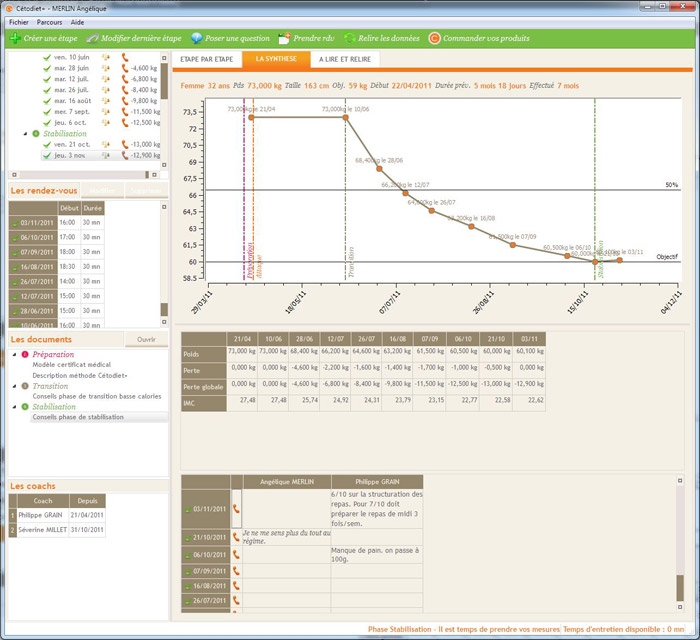The height and width of the screenshot is (640, 700).
Task: Click document icon on mar. 26 juil. row
Action: 105,90
